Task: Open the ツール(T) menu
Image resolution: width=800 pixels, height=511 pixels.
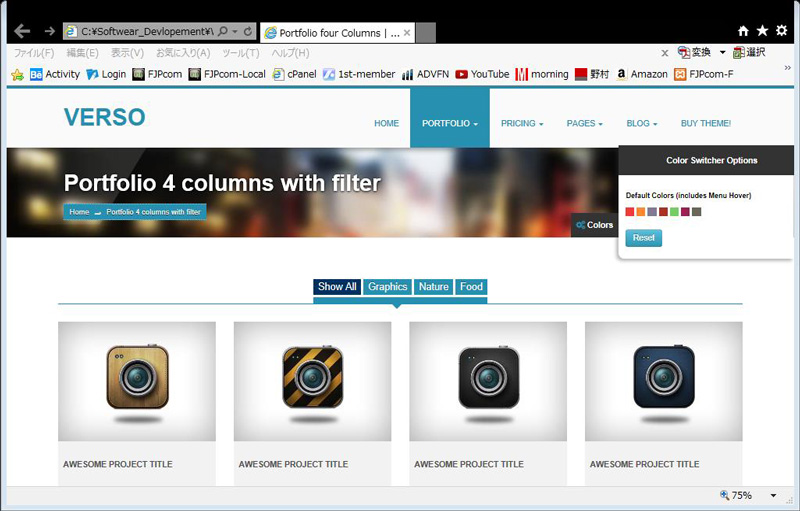Action: [241, 53]
